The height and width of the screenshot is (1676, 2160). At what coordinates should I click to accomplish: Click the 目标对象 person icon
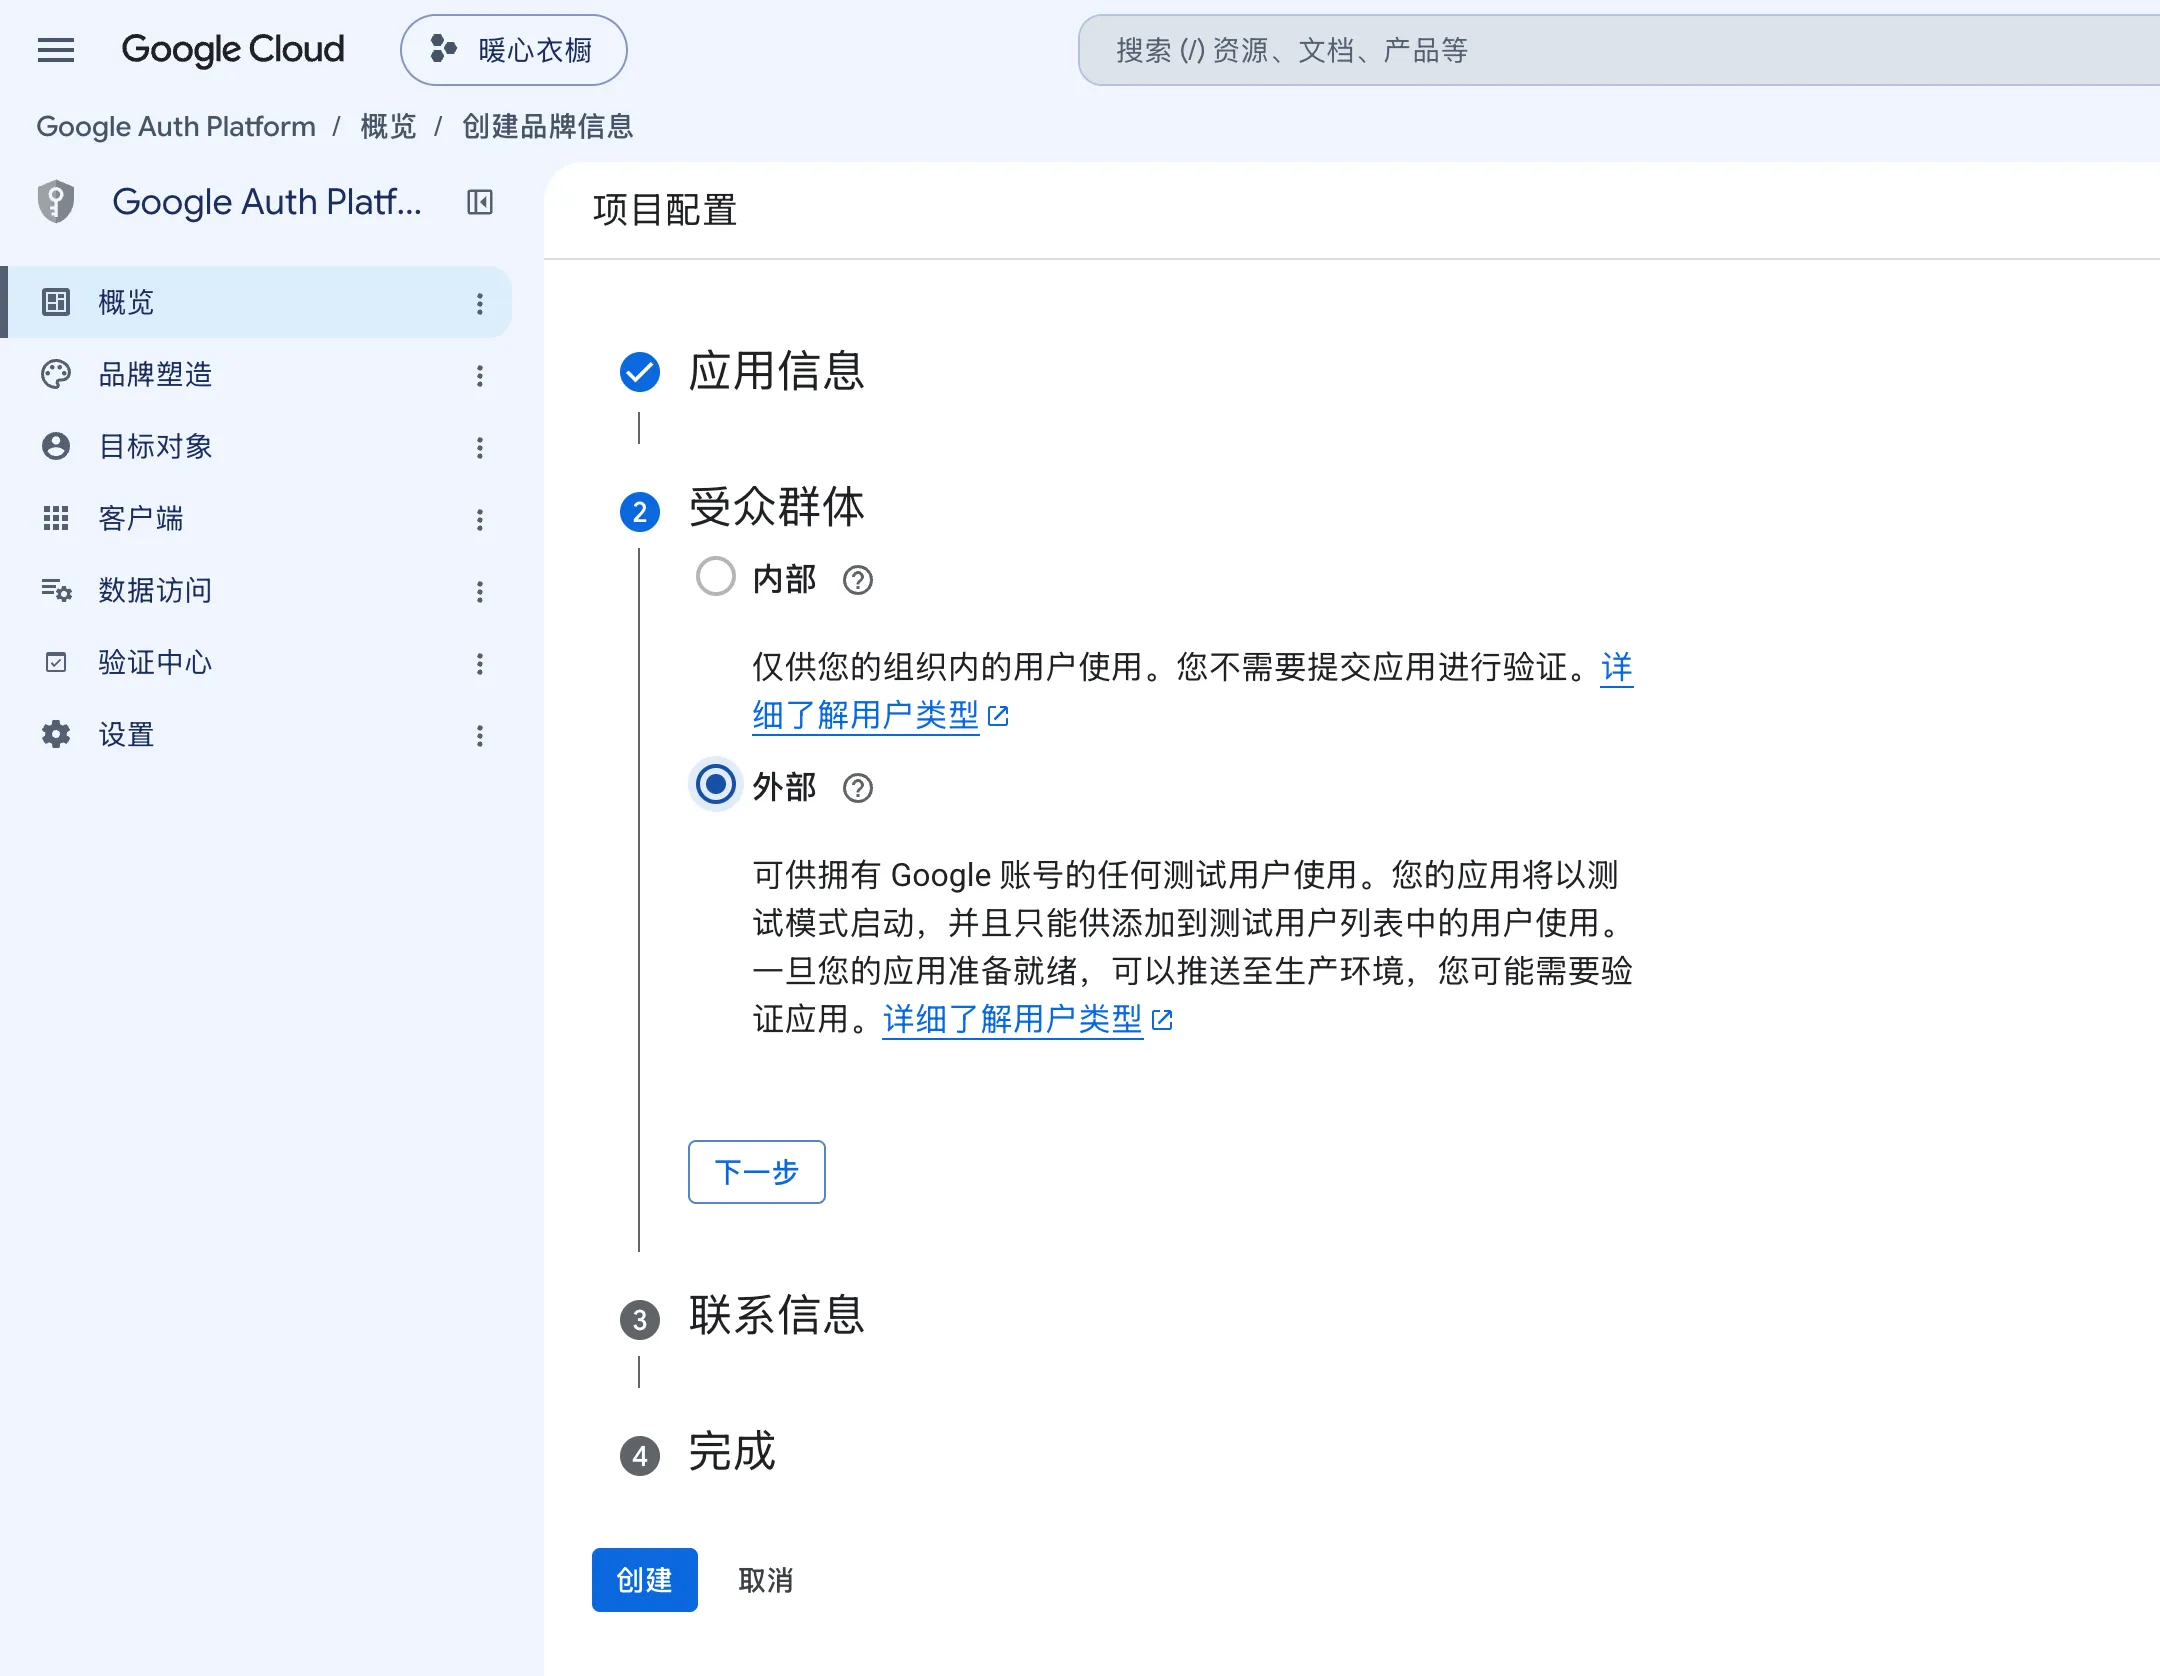coord(56,446)
